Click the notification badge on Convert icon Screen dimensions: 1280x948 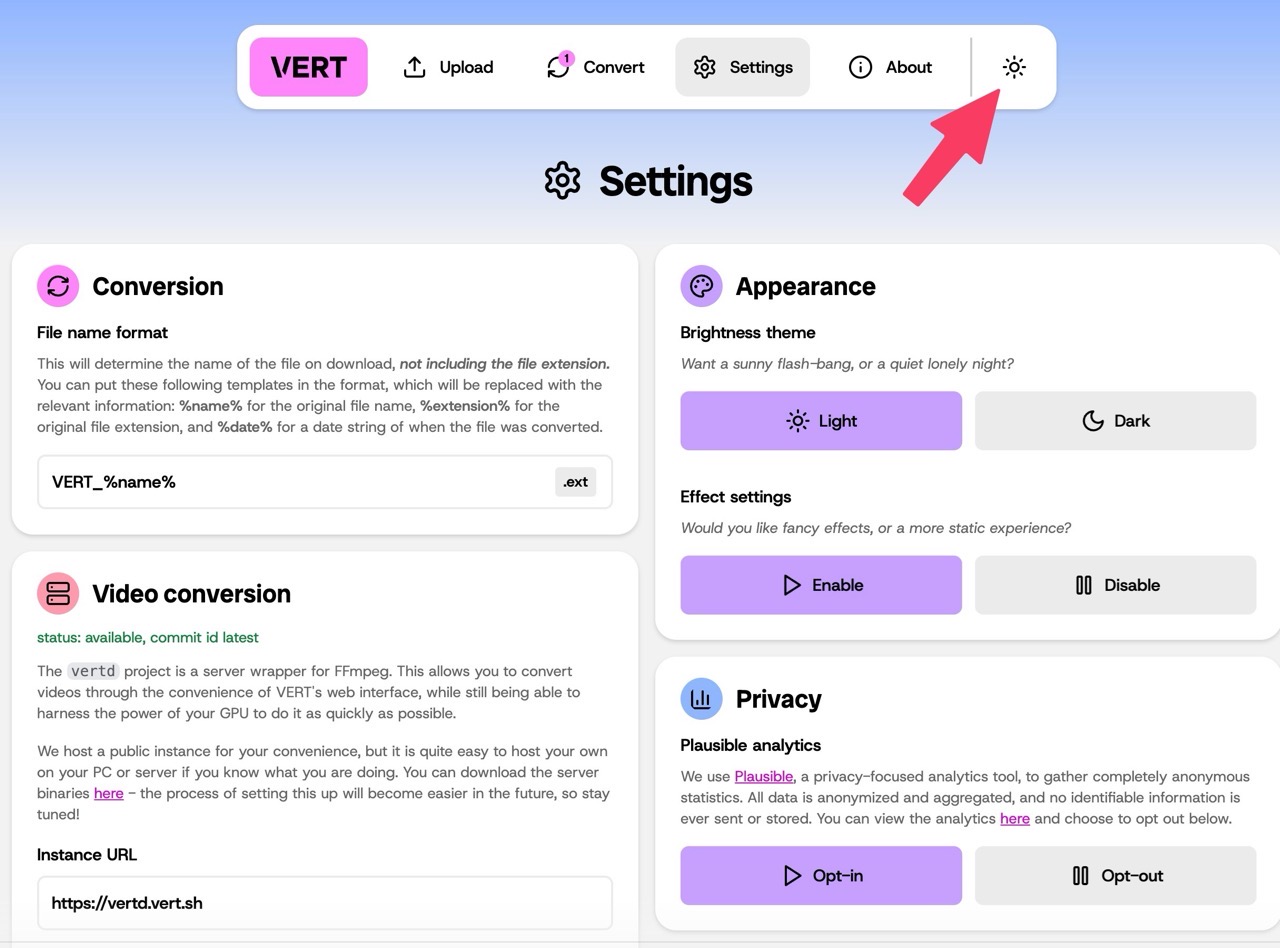pyautogui.click(x=566, y=59)
